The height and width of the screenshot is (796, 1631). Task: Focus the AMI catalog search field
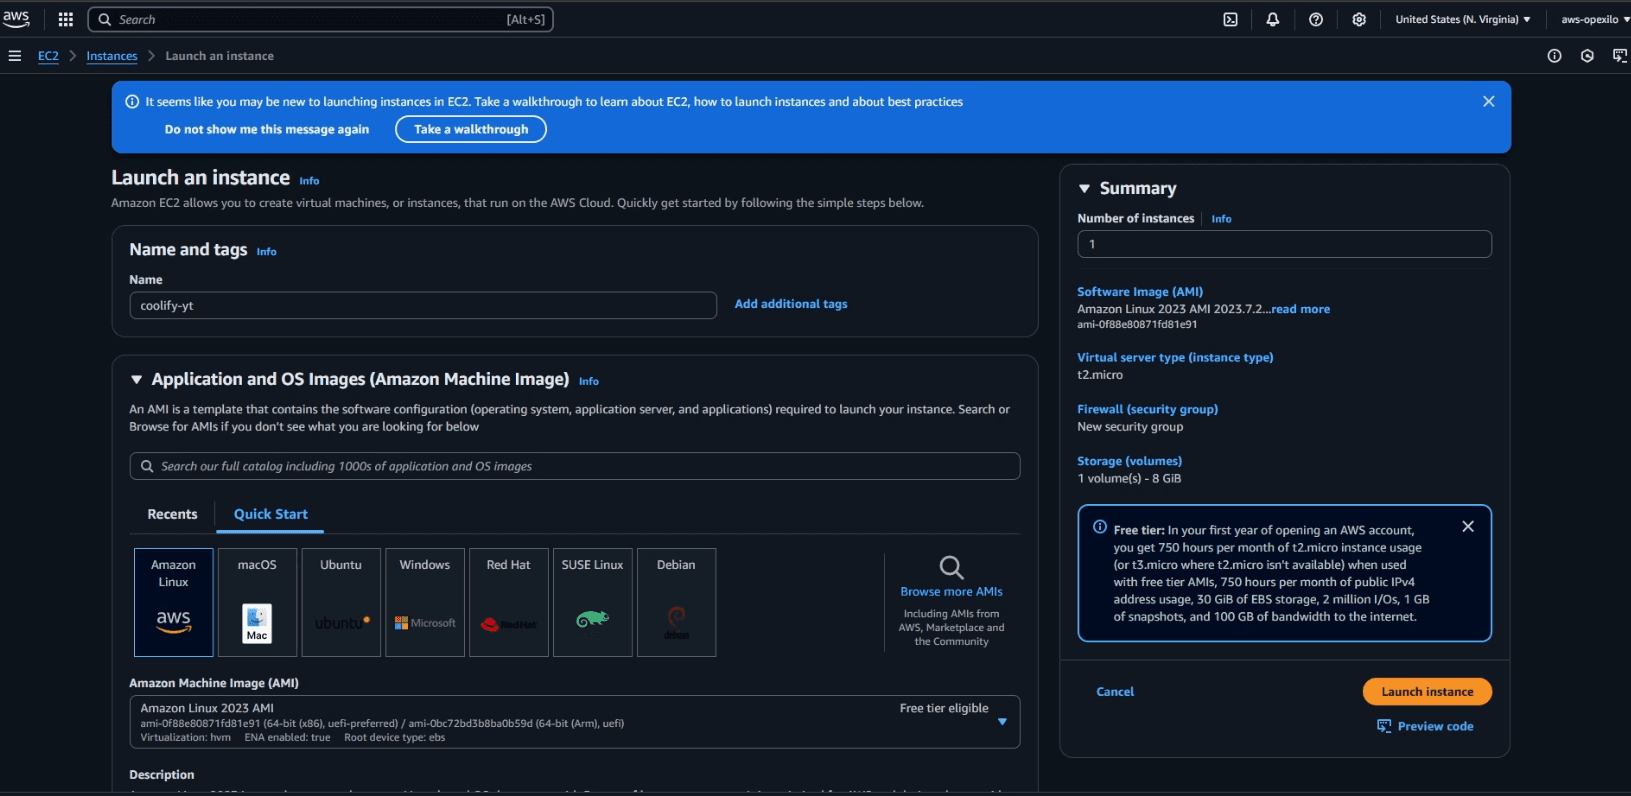[575, 466]
